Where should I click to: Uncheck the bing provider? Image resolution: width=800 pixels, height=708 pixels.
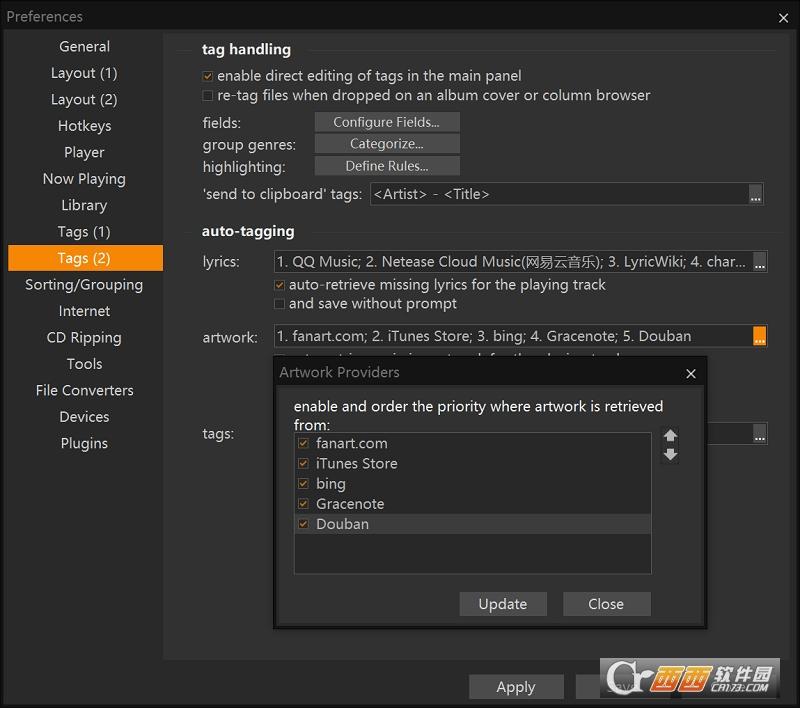tap(303, 484)
